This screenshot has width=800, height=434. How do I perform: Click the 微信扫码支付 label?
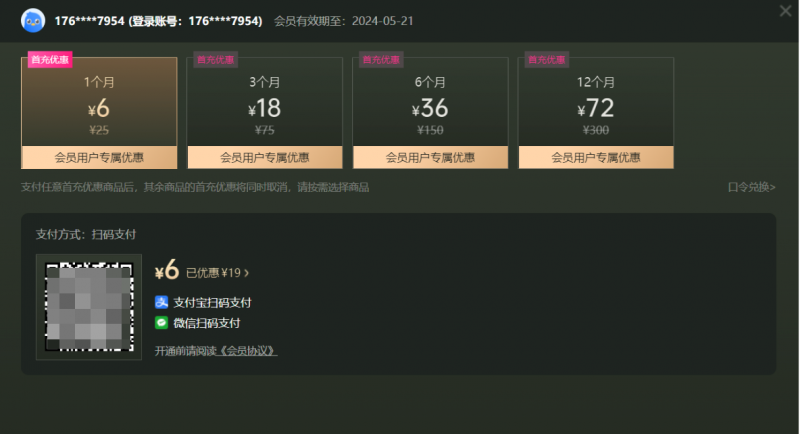click(x=207, y=323)
